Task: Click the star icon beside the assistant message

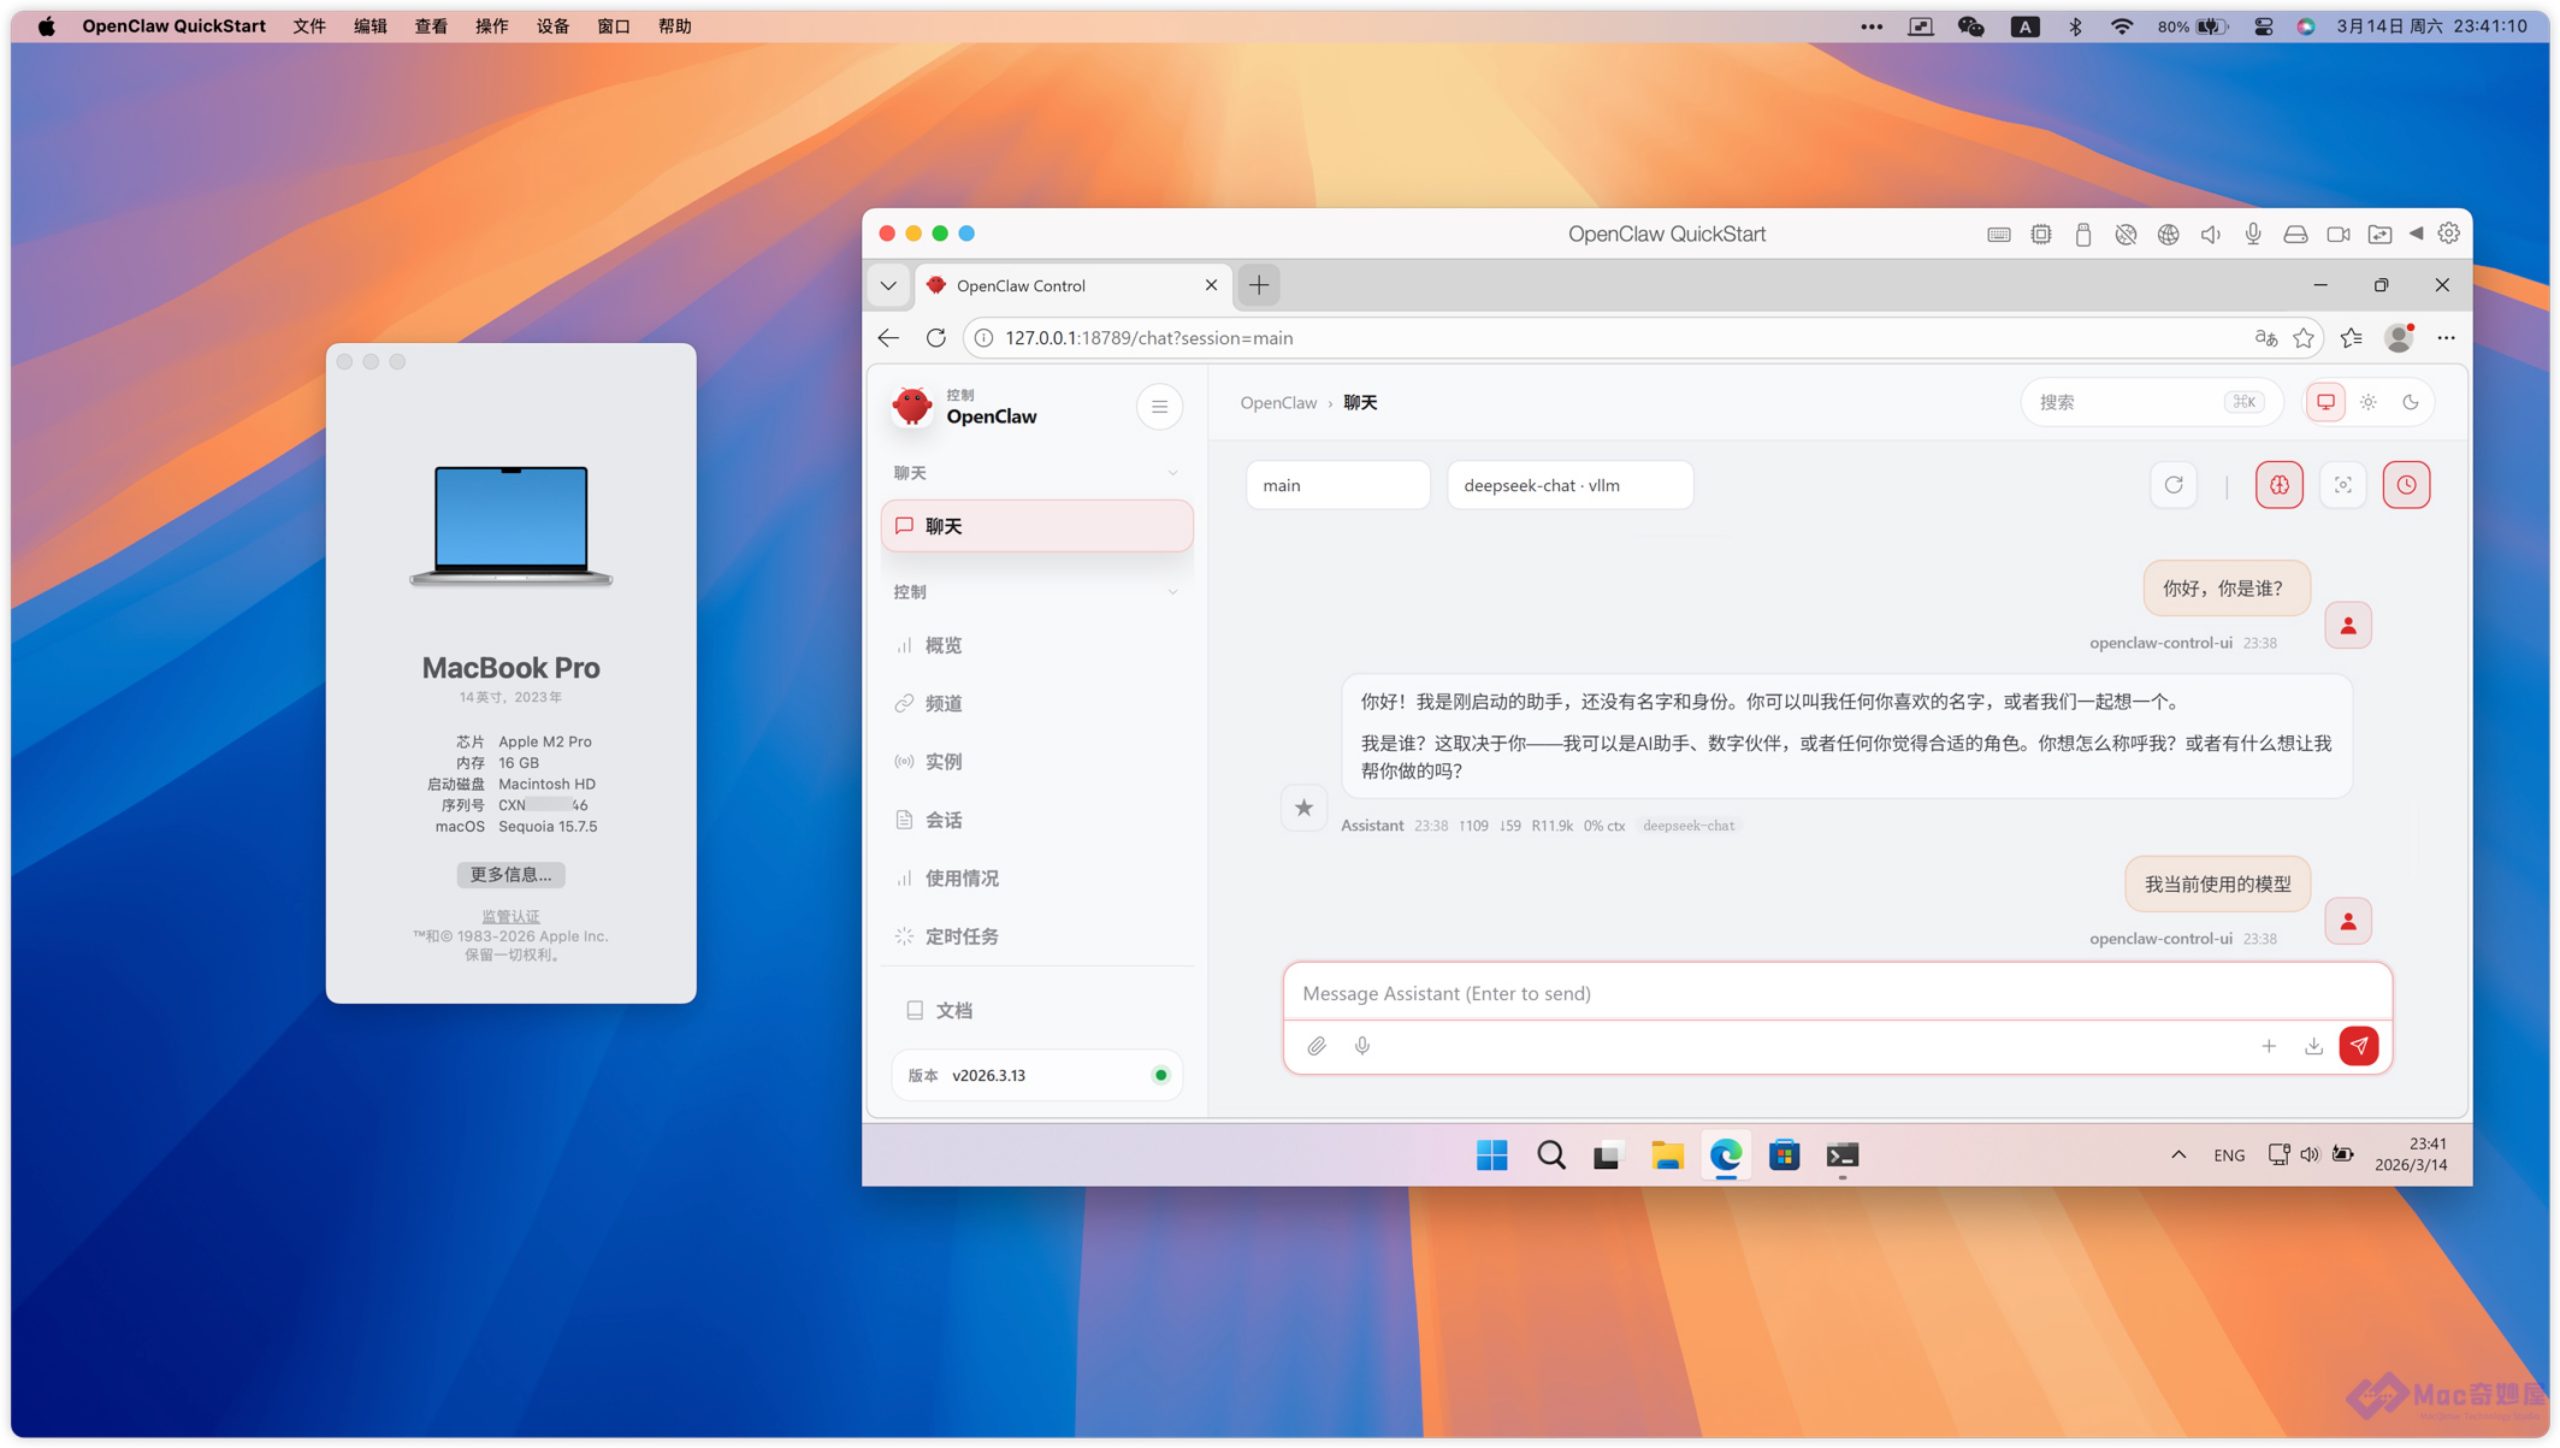Action: [x=1303, y=808]
